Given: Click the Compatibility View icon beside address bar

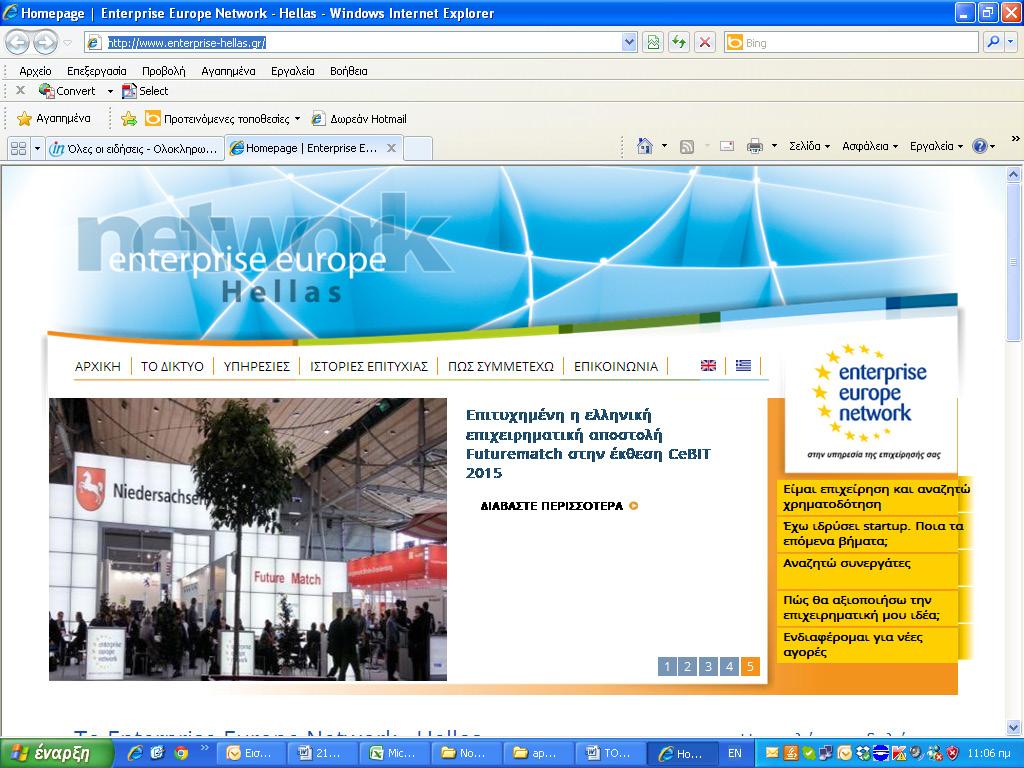Looking at the screenshot, I should point(653,42).
